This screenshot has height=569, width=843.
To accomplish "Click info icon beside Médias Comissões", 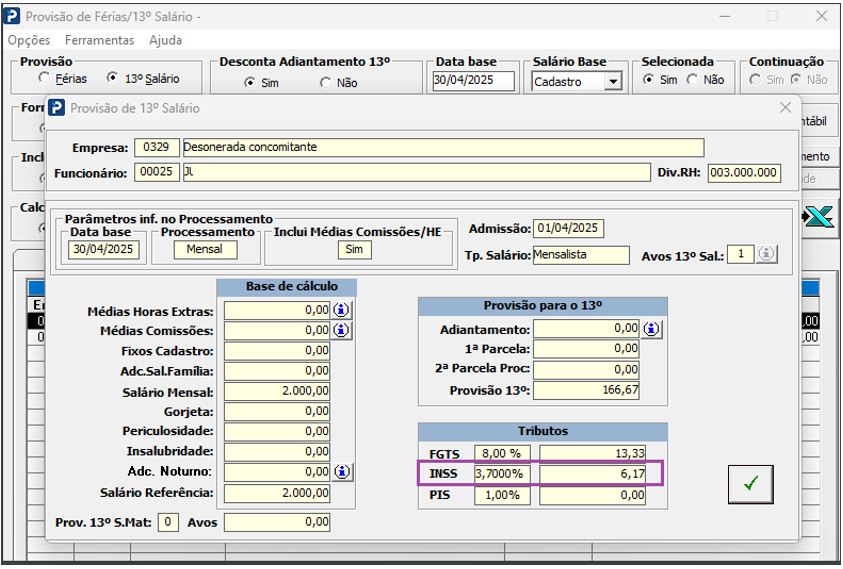I will tap(342, 330).
